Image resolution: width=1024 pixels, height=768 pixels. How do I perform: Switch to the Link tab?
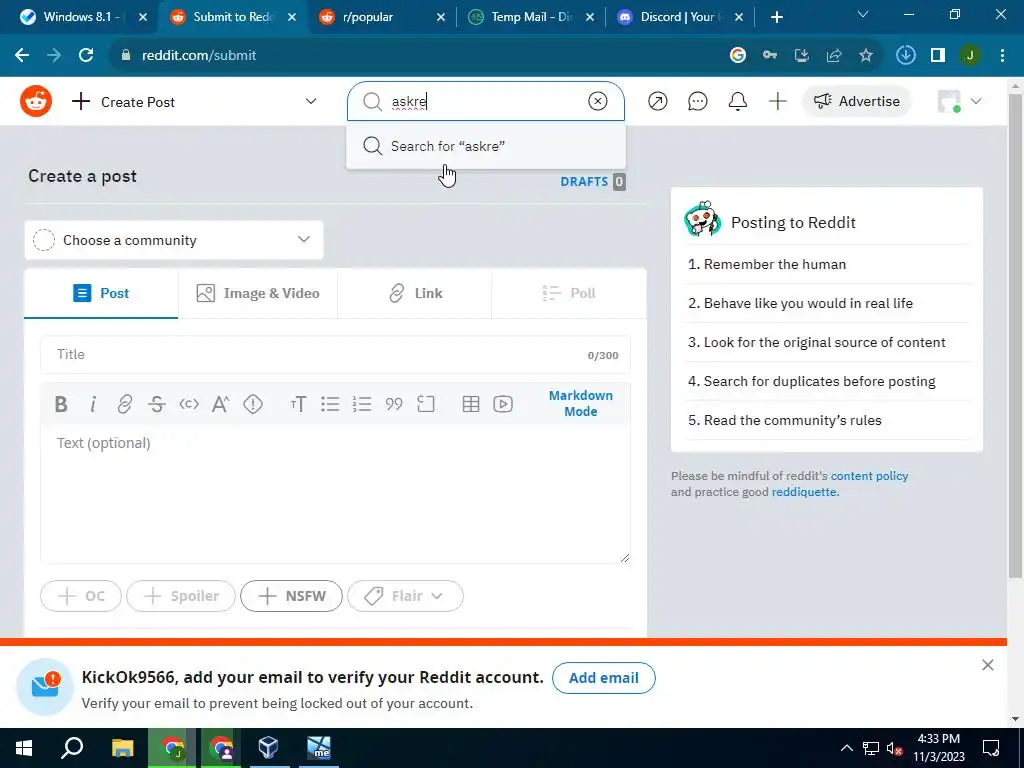(415, 293)
